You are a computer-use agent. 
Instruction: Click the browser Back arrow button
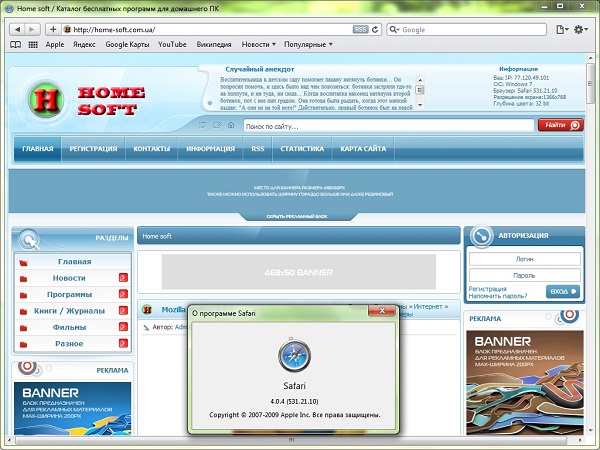click(15, 29)
